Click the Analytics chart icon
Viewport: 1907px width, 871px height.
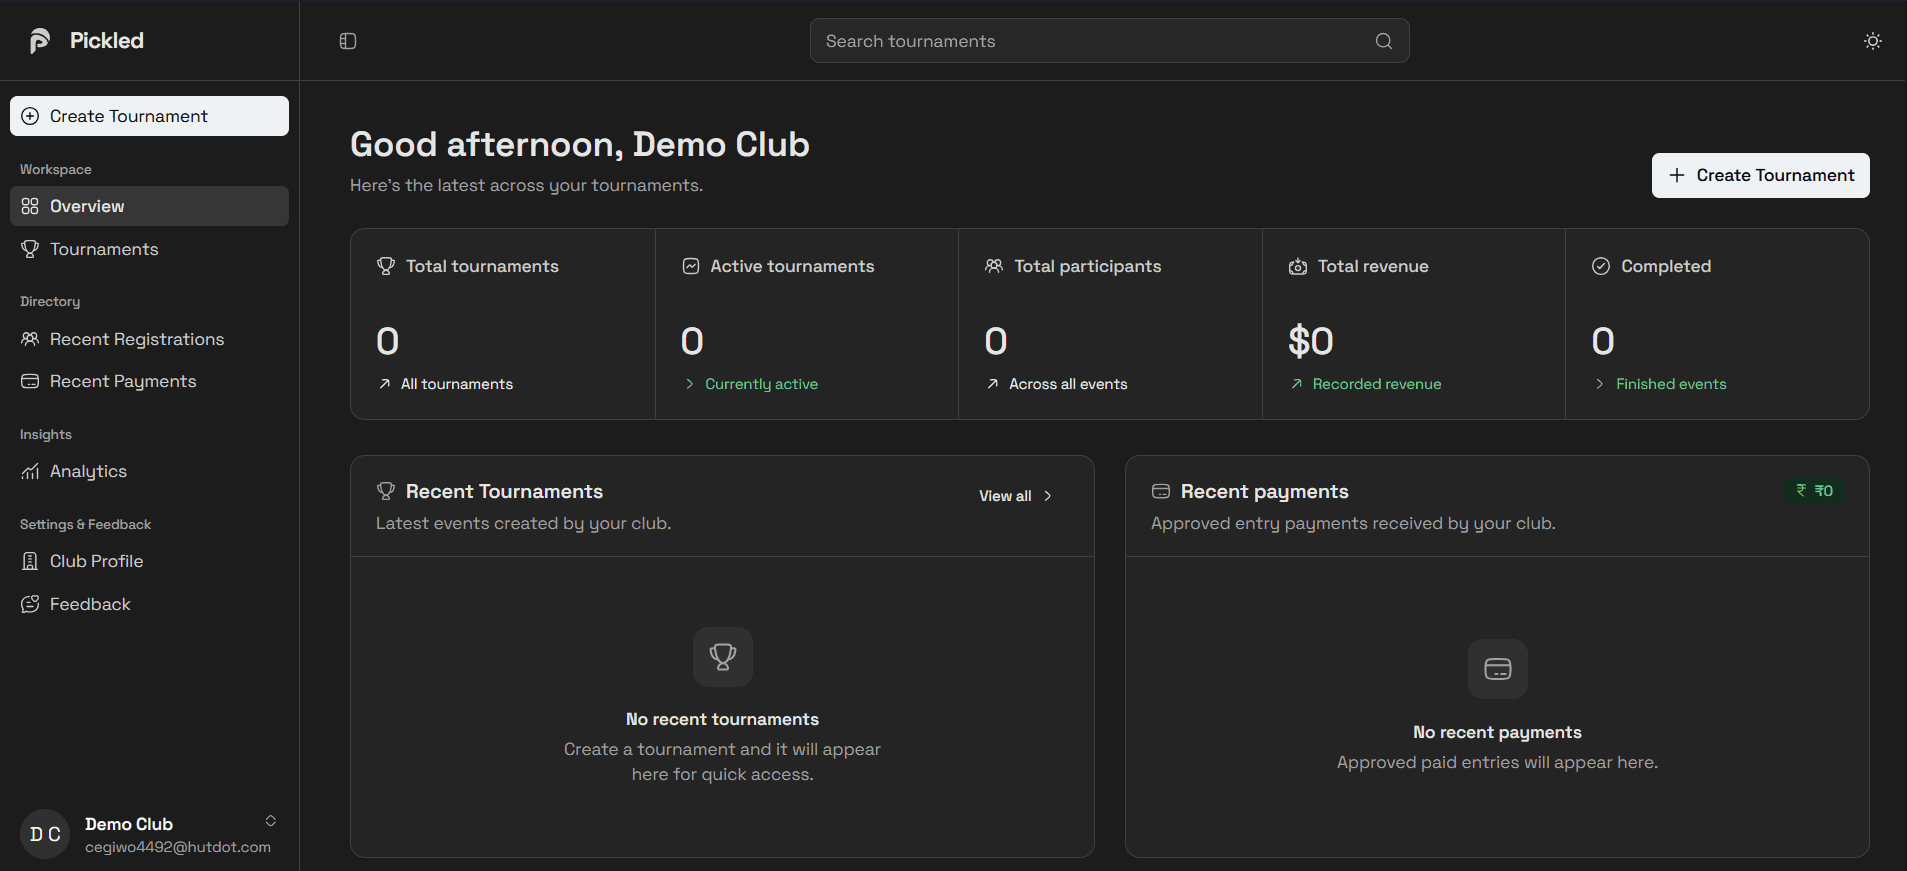[x=30, y=471]
